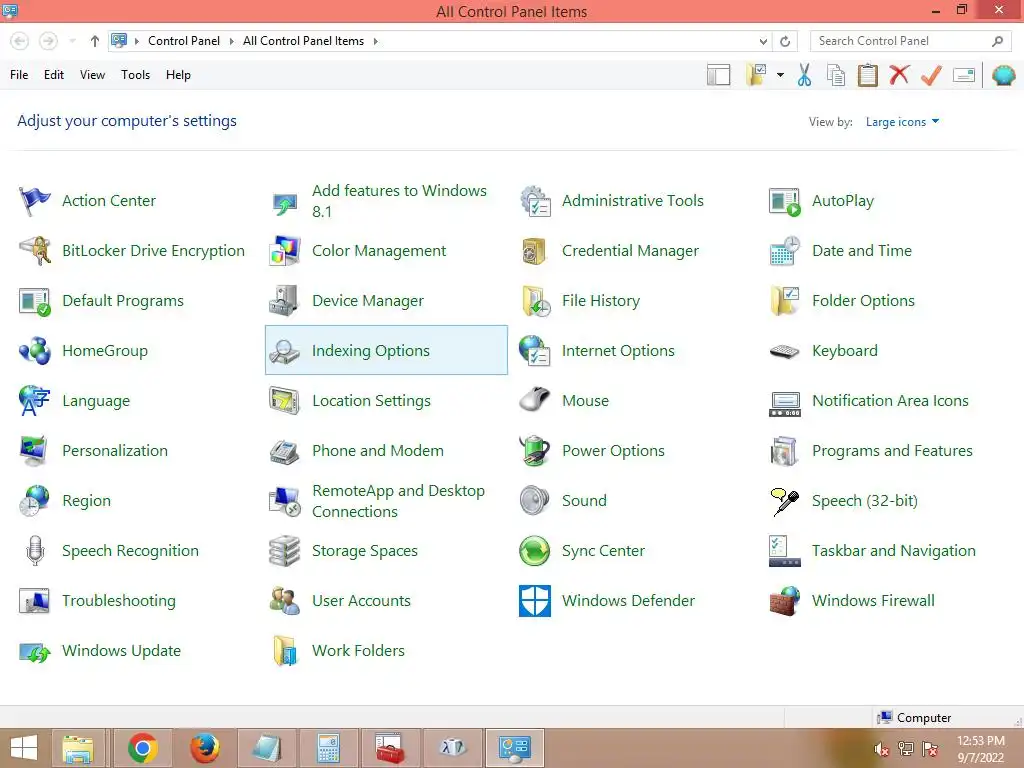Open the Language globe icon
This screenshot has height=768, width=1024.
[x=34, y=401]
